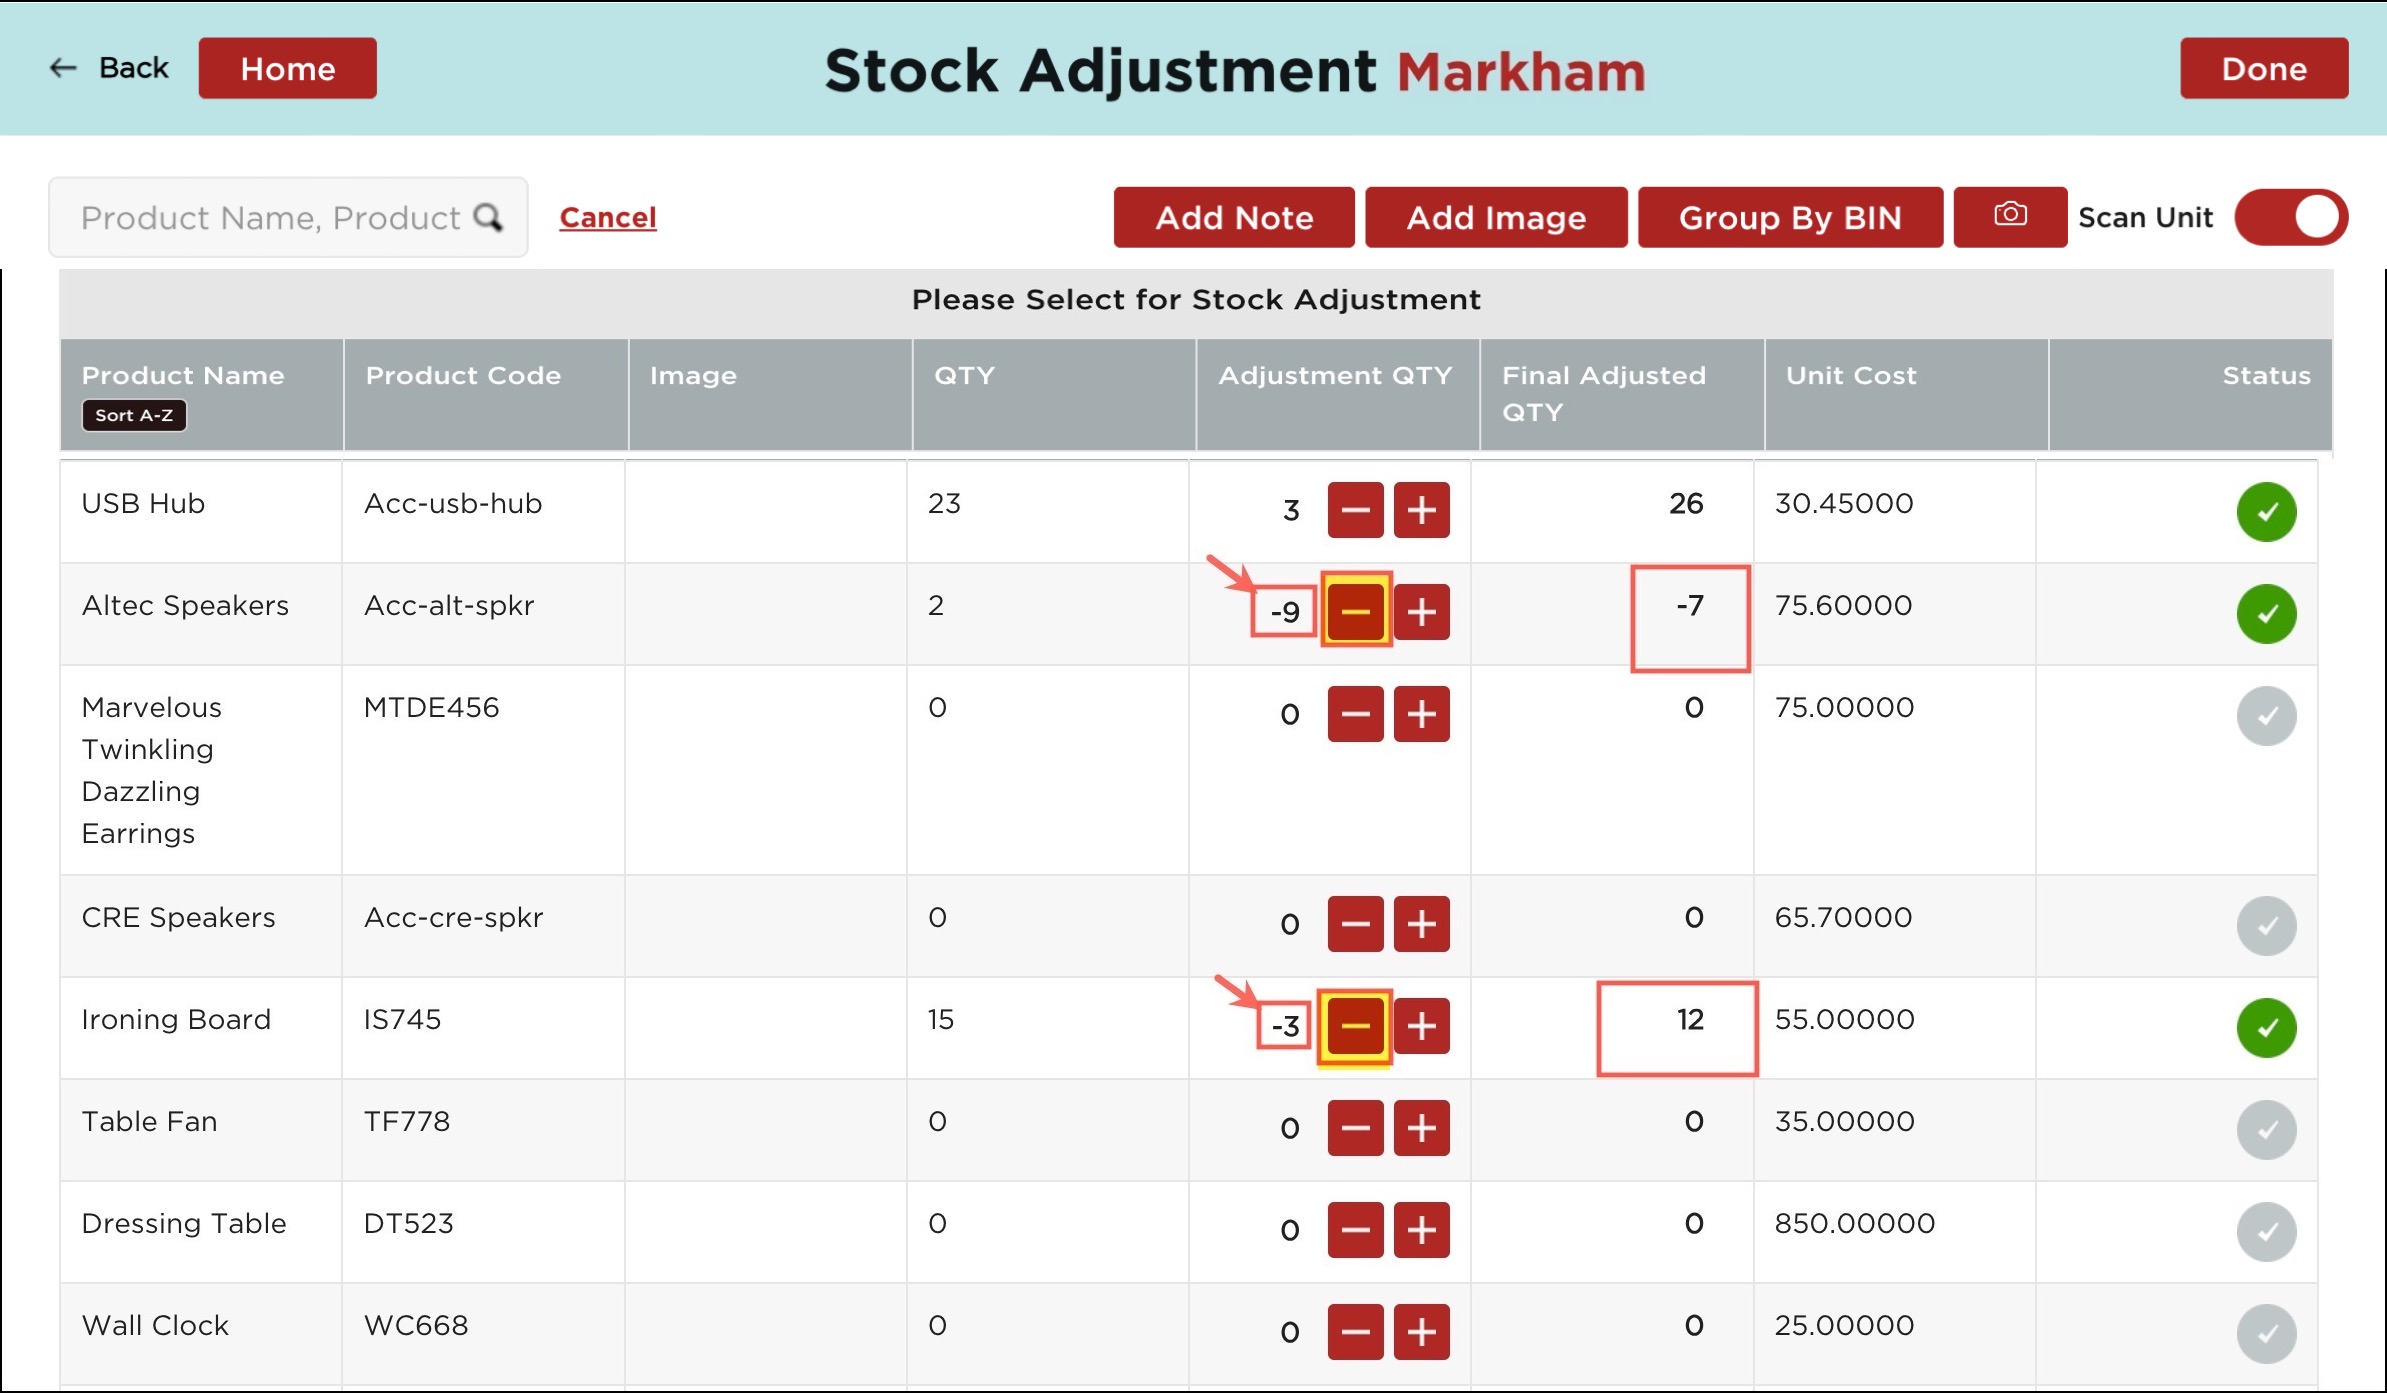This screenshot has width=2387, height=1393.
Task: Decrease Altec Speakers adjustment quantity
Action: tap(1355, 611)
